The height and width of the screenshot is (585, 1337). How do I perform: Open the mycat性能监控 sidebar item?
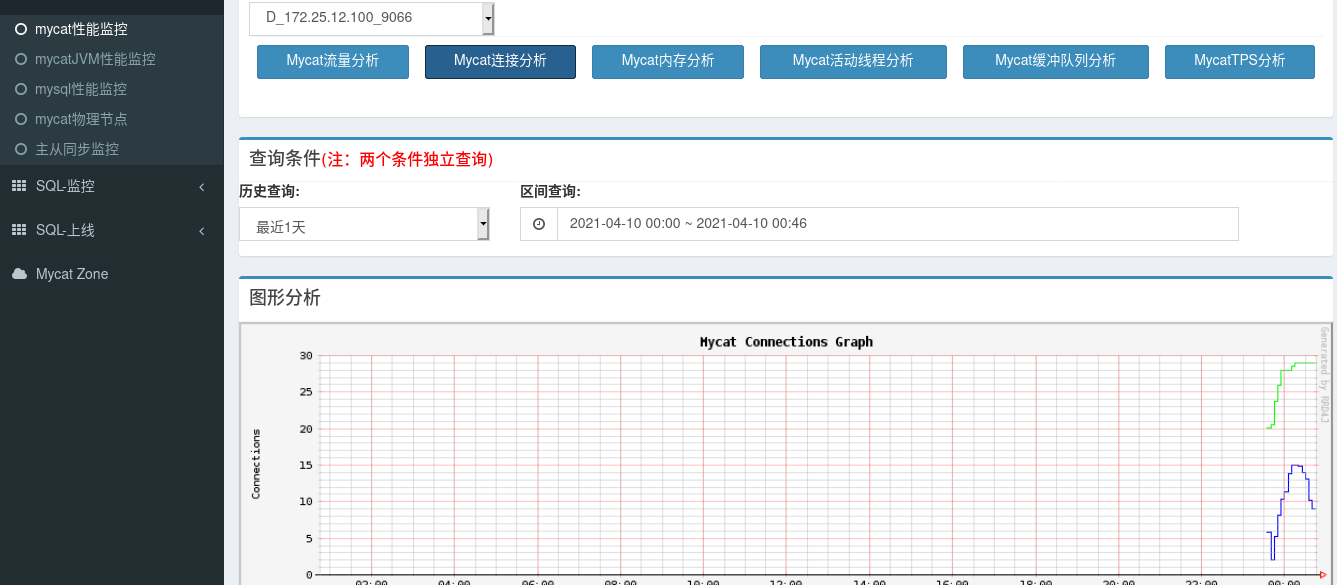click(112, 29)
